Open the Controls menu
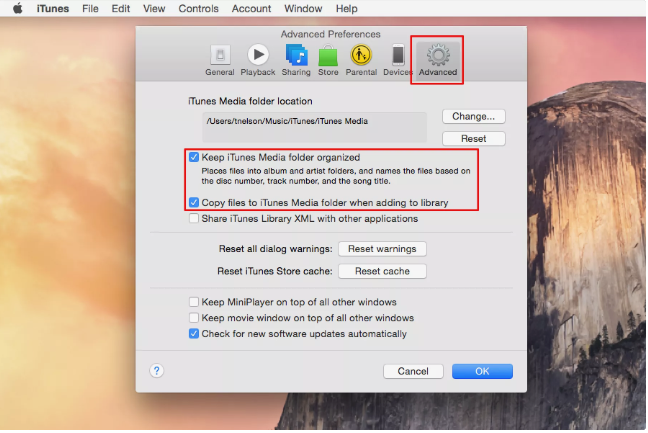 198,8
